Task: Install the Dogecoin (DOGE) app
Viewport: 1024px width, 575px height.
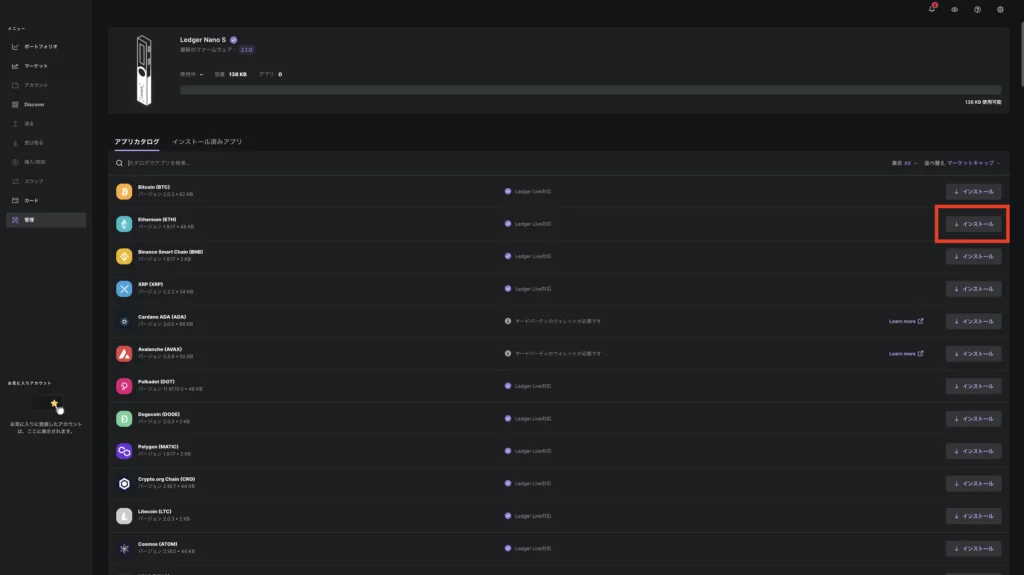Action: 974,419
